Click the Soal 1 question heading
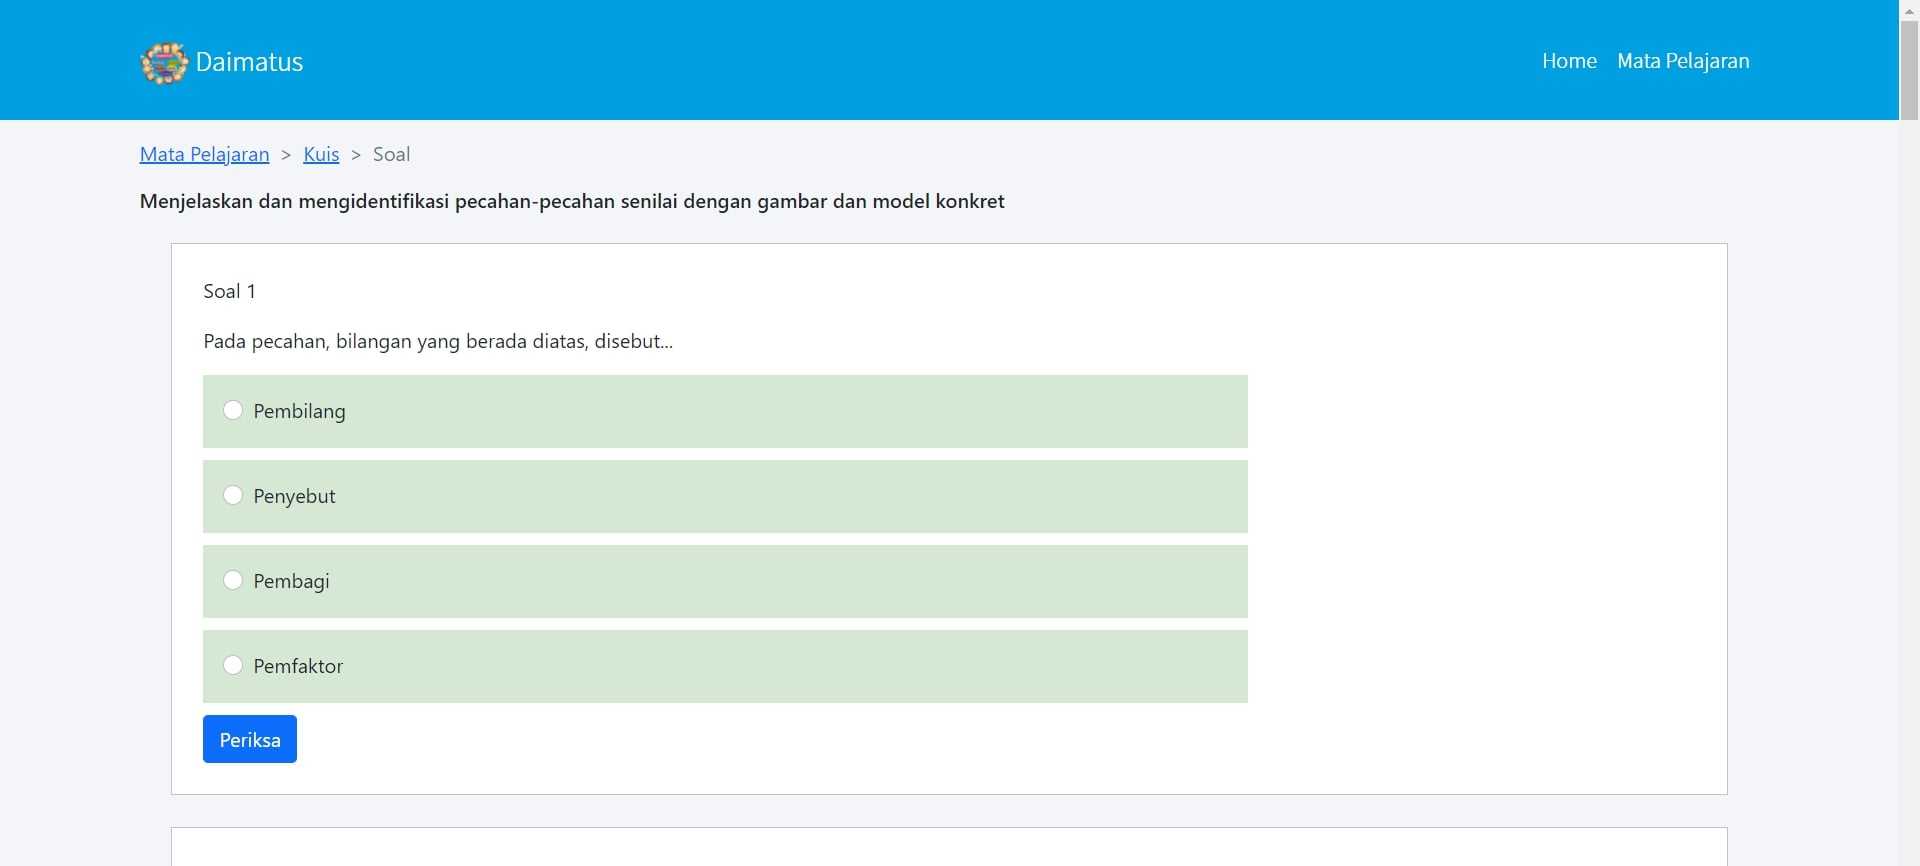Screen dimensions: 1920x866 point(229,291)
